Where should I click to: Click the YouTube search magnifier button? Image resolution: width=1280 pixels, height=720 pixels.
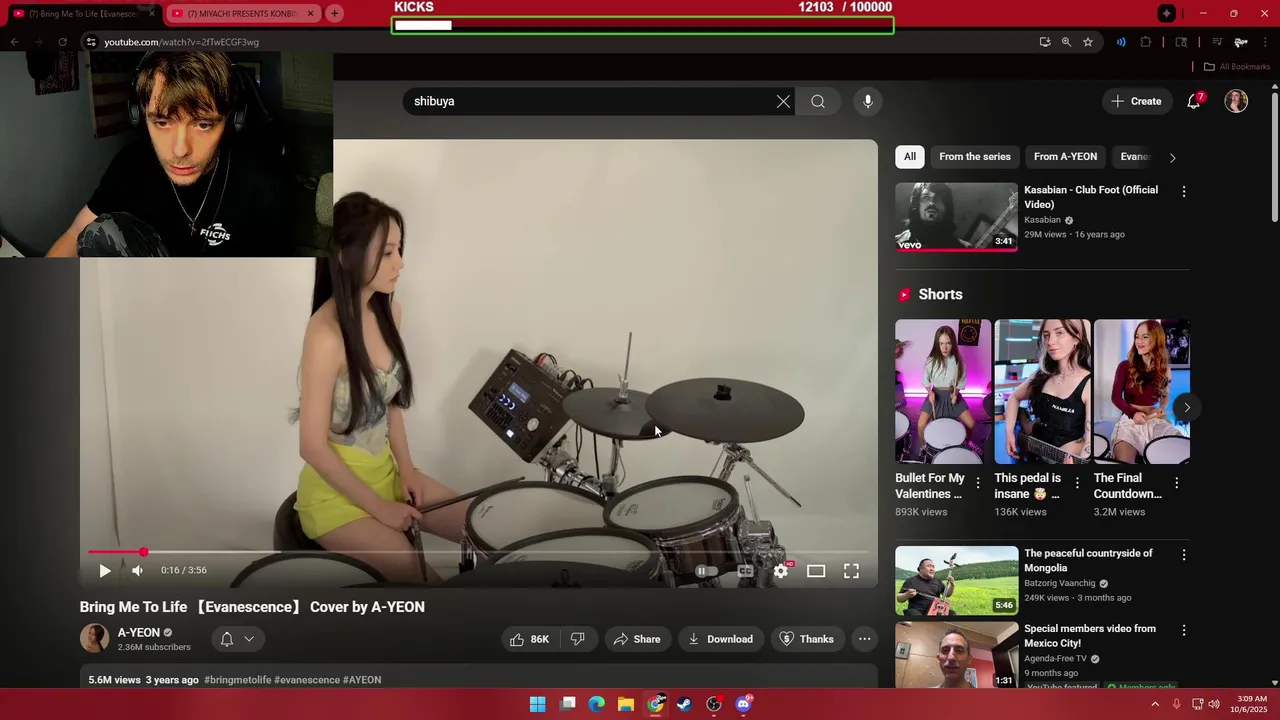click(x=818, y=101)
